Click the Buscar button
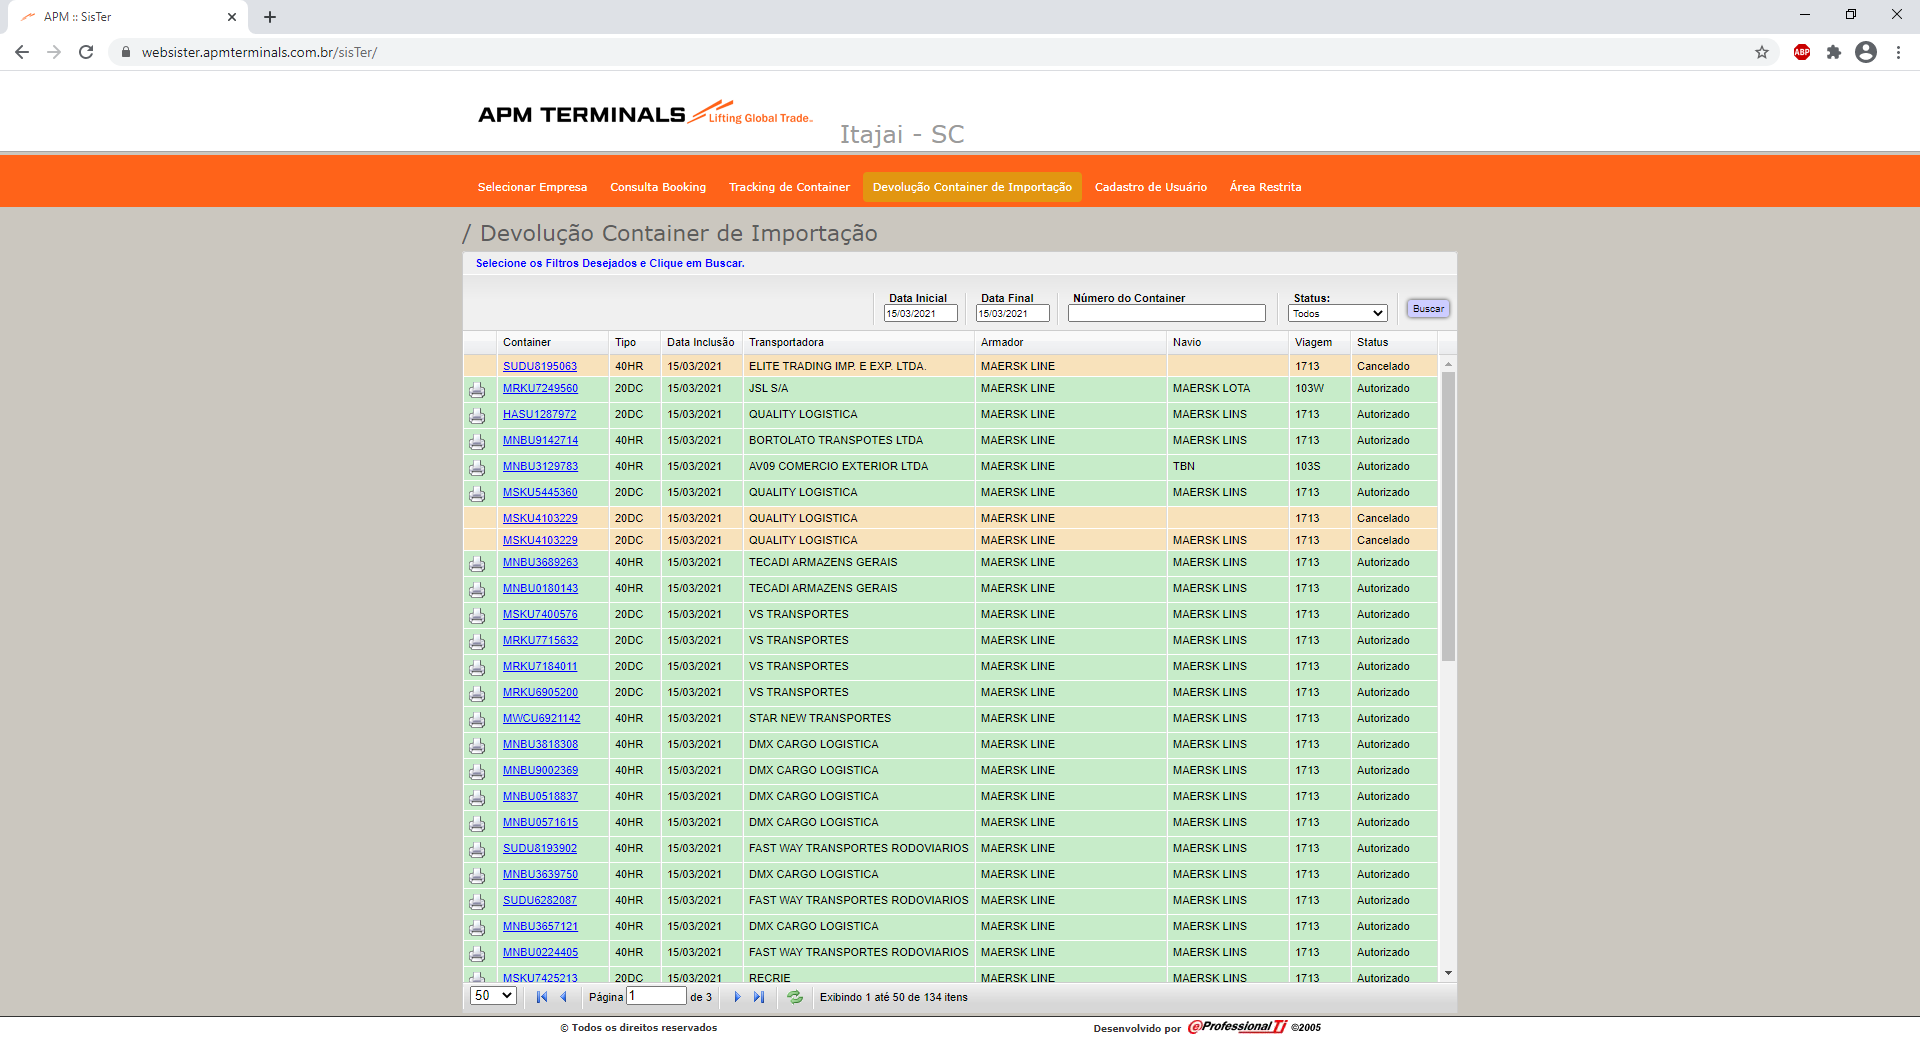 tap(1428, 309)
